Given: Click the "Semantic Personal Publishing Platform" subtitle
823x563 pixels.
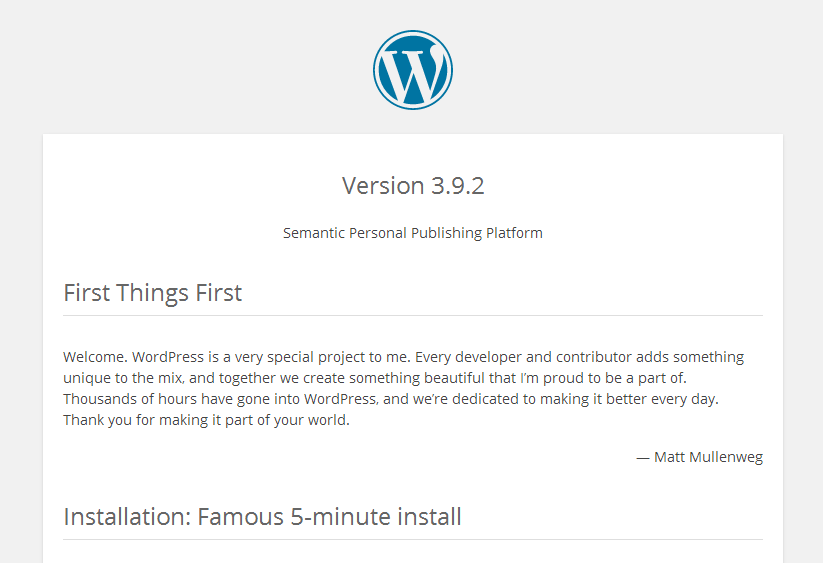Looking at the screenshot, I should click(x=413, y=233).
